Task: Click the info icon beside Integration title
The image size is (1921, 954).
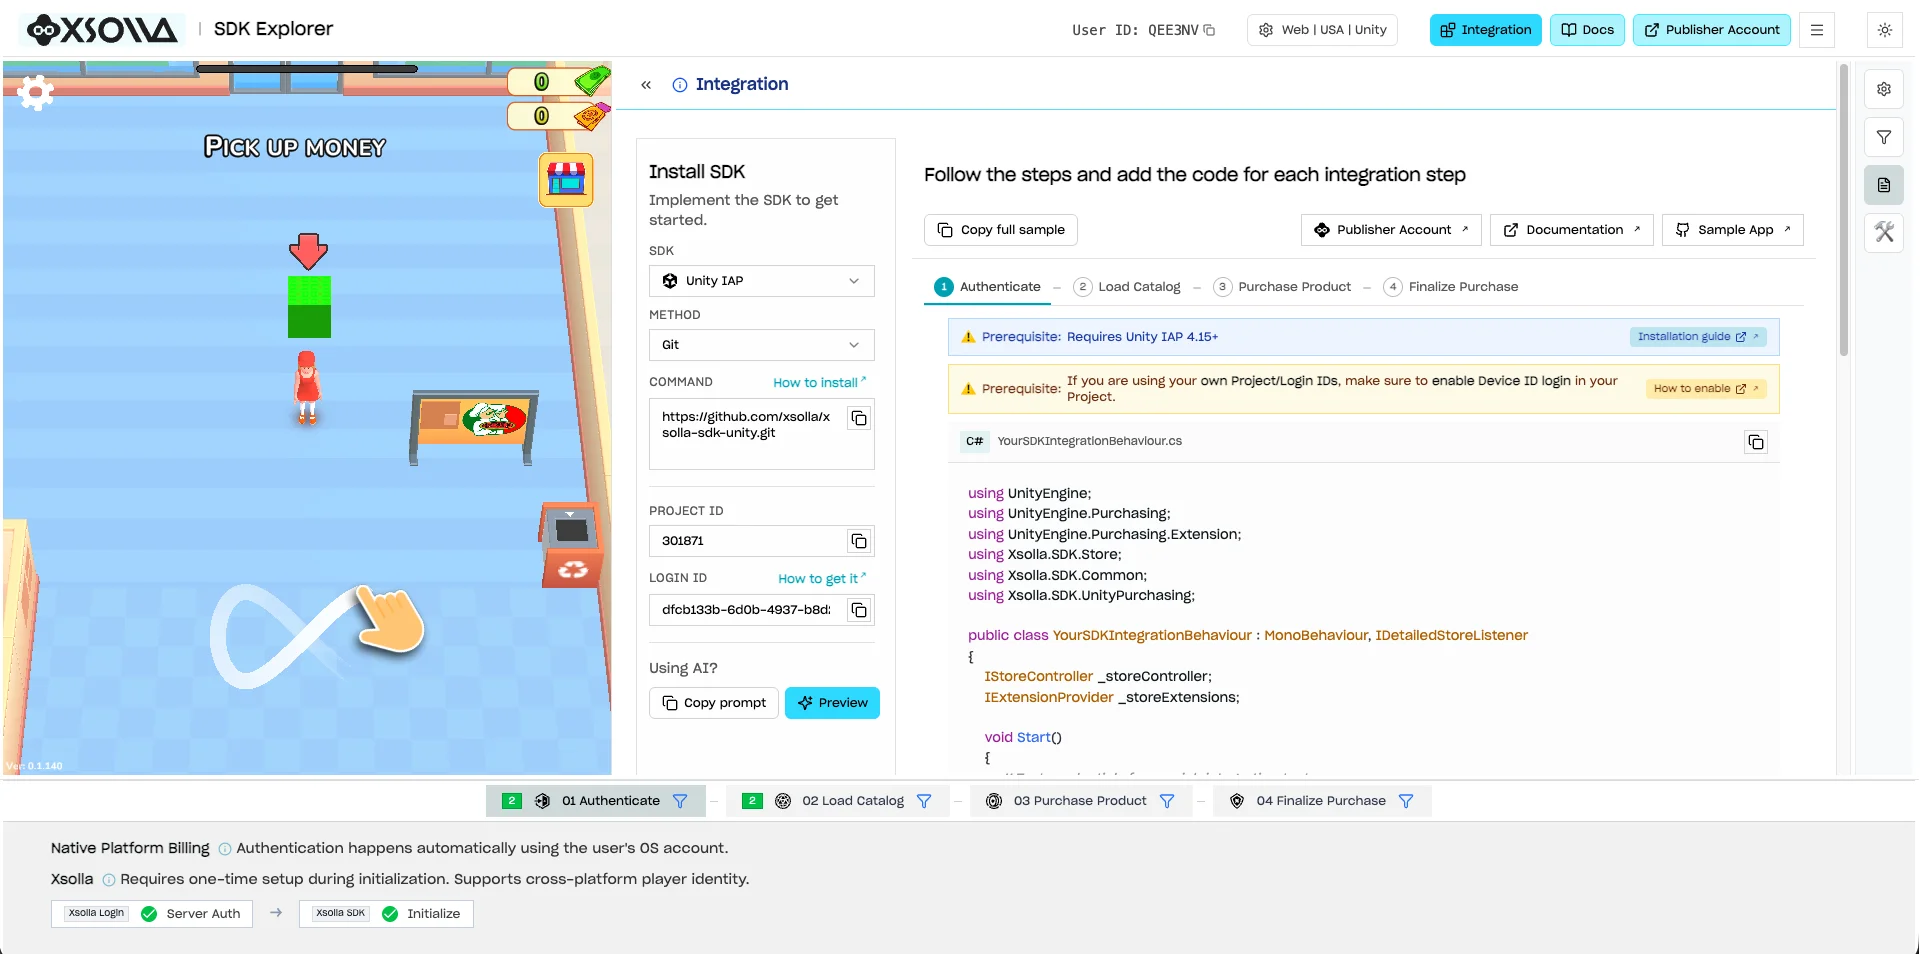Action: tap(679, 85)
